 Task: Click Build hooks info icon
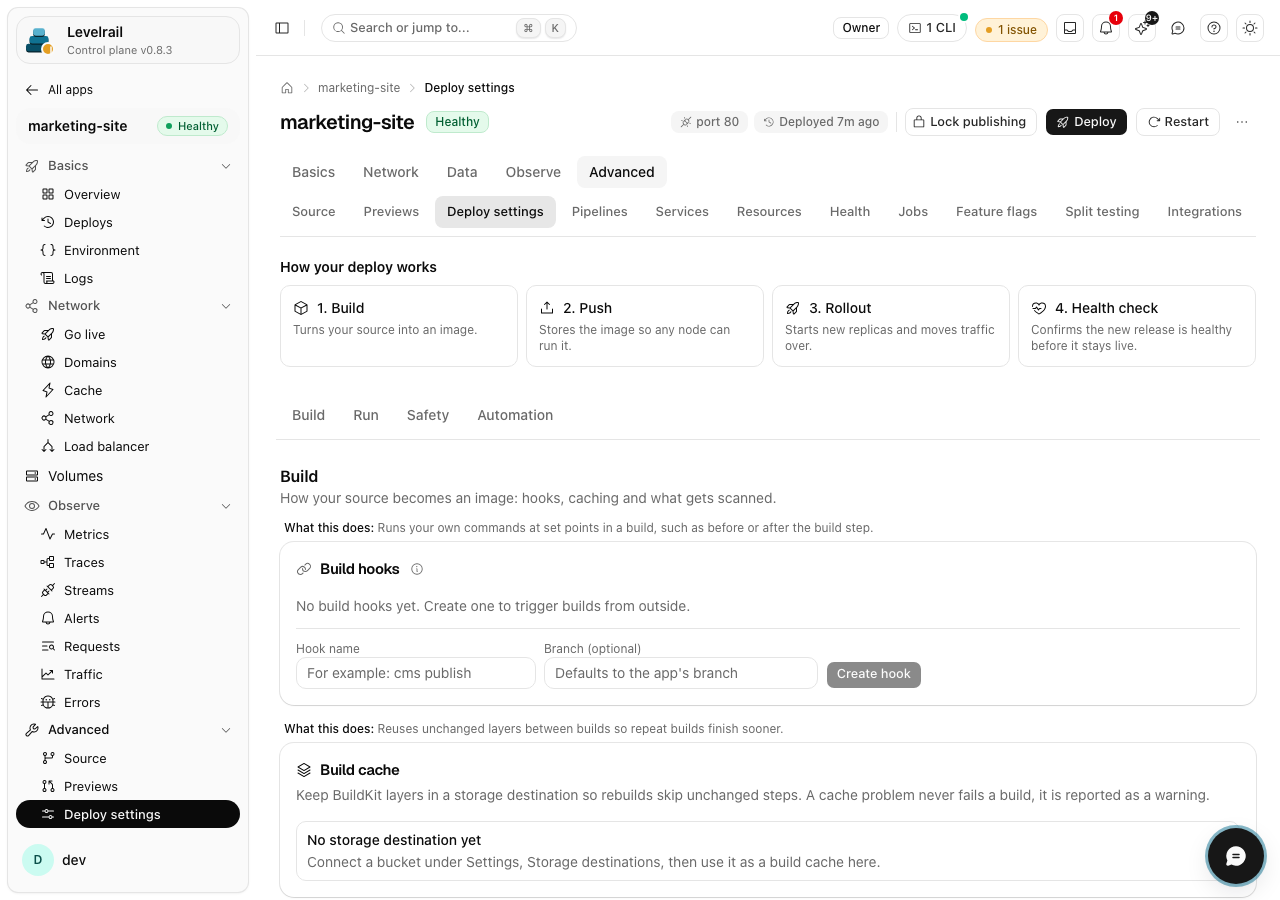417,569
